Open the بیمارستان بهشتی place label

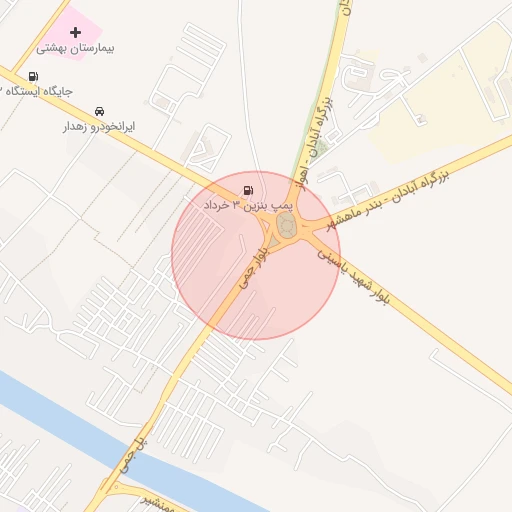[x=75, y=49]
